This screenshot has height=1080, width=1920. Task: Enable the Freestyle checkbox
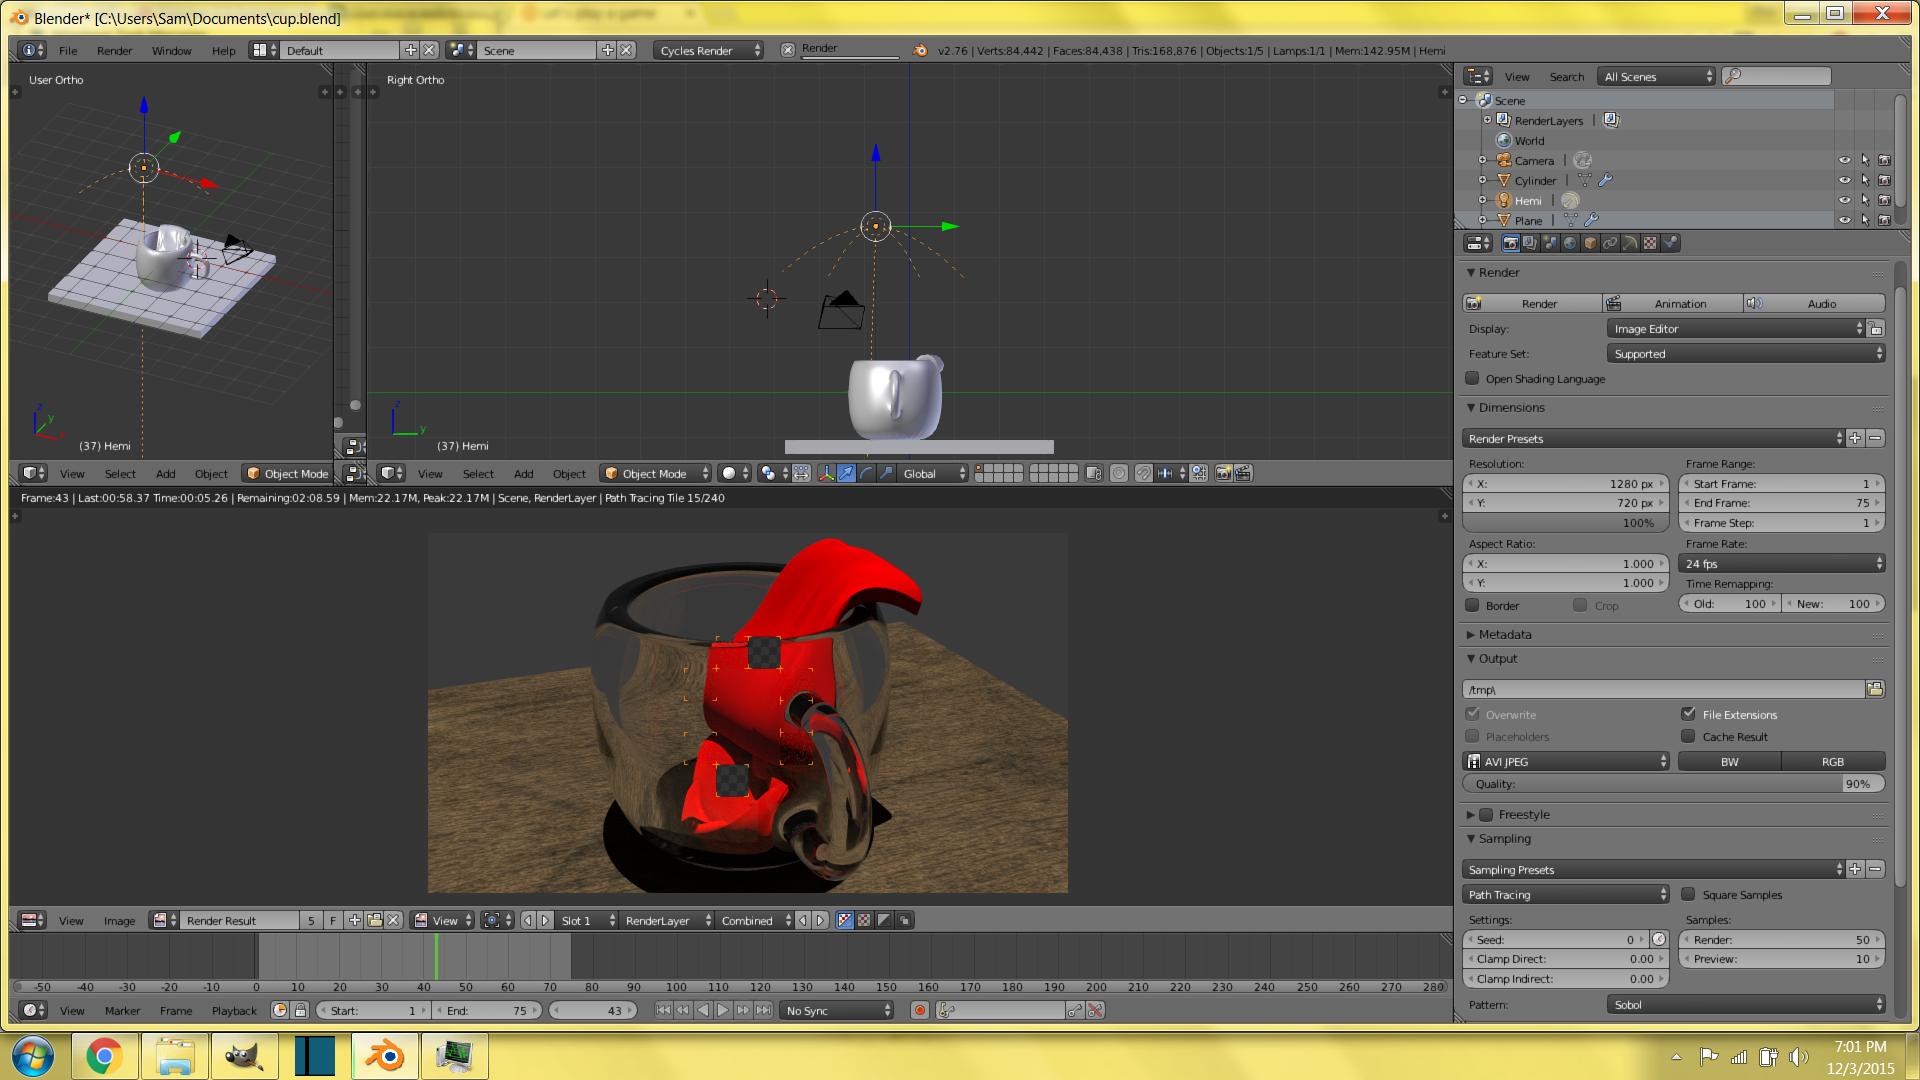pos(1486,814)
